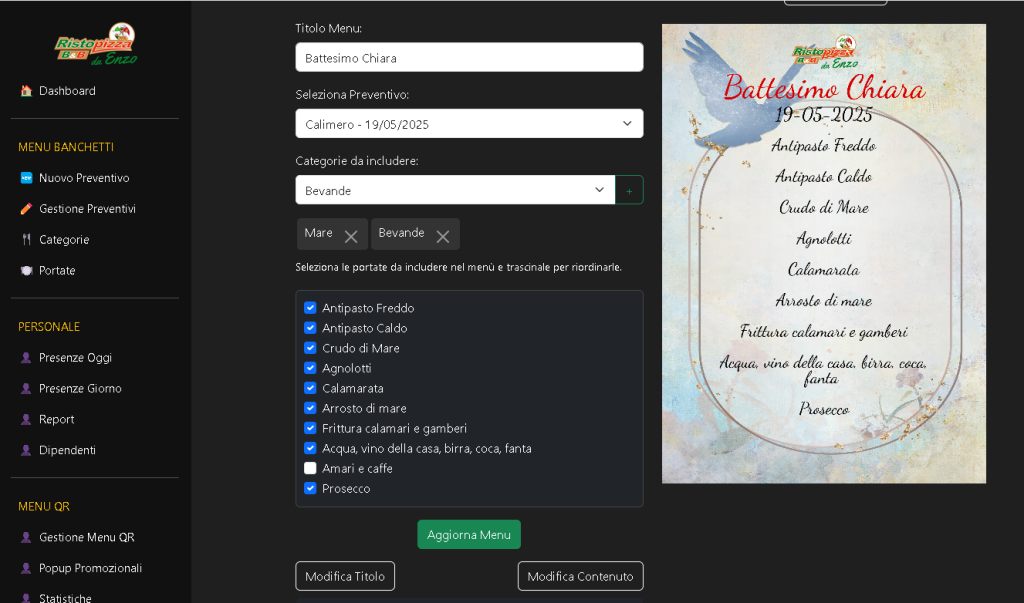Viewport: 1024px width, 603px height.
Task: Uncheck the Crudo di Mare checkbox
Action: pyautogui.click(x=310, y=348)
